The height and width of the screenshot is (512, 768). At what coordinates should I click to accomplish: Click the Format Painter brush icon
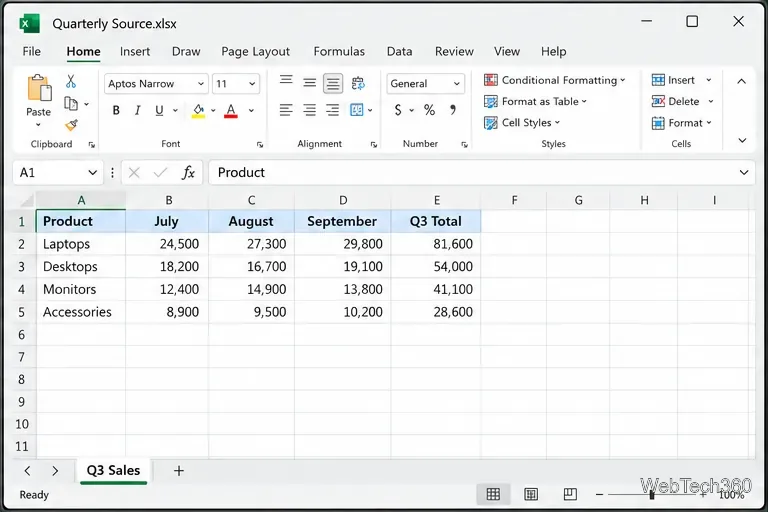pos(72,125)
